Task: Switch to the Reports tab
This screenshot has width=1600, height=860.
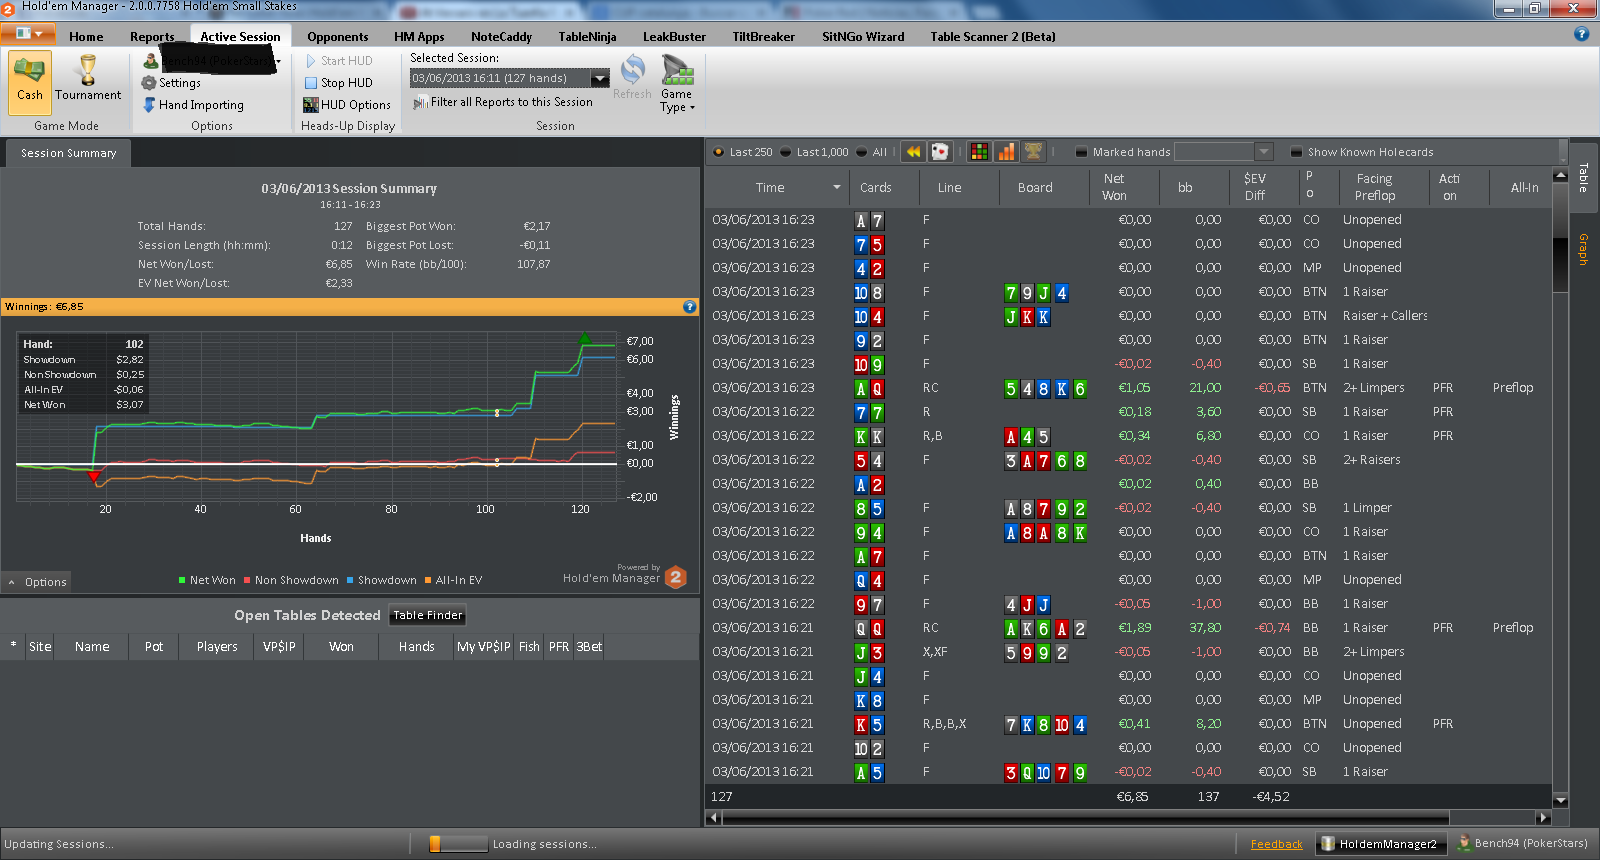Action: pyautogui.click(x=152, y=37)
